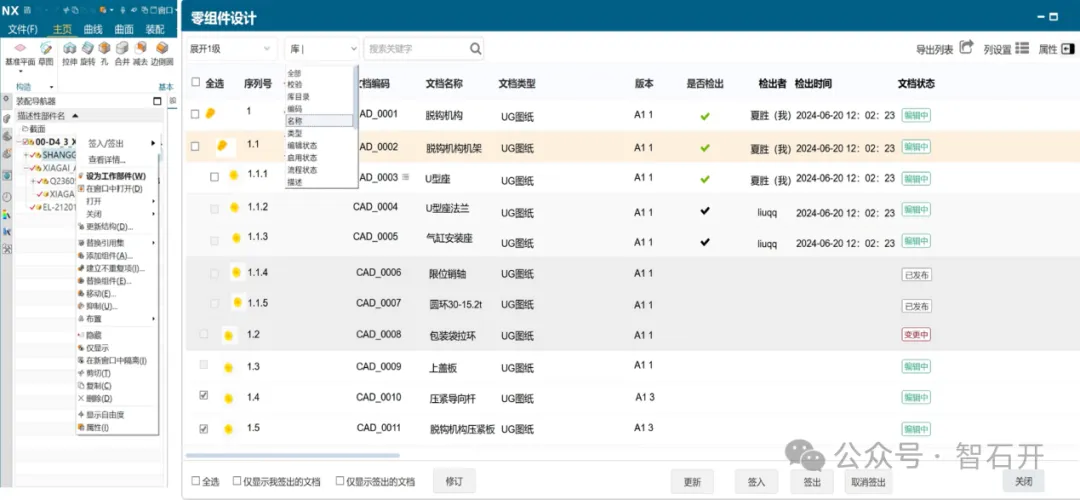
Task: Click the 减去 (Subtract) tool icon
Action: pyautogui.click(x=141, y=48)
